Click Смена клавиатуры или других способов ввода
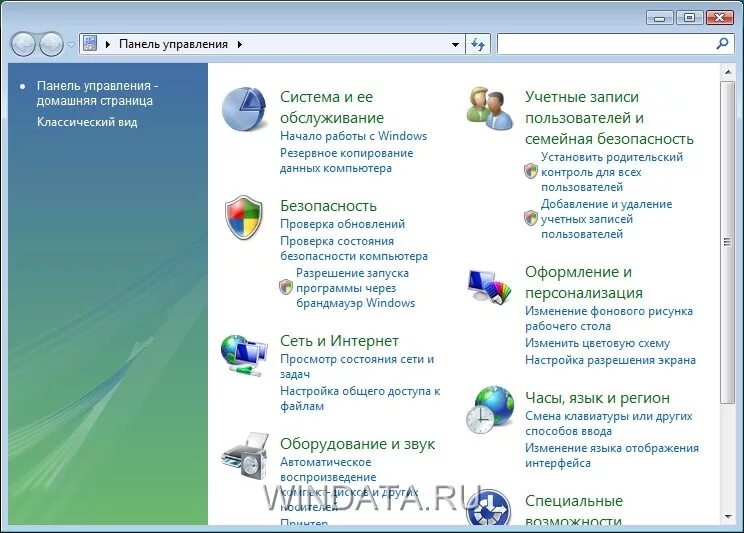 point(609,423)
